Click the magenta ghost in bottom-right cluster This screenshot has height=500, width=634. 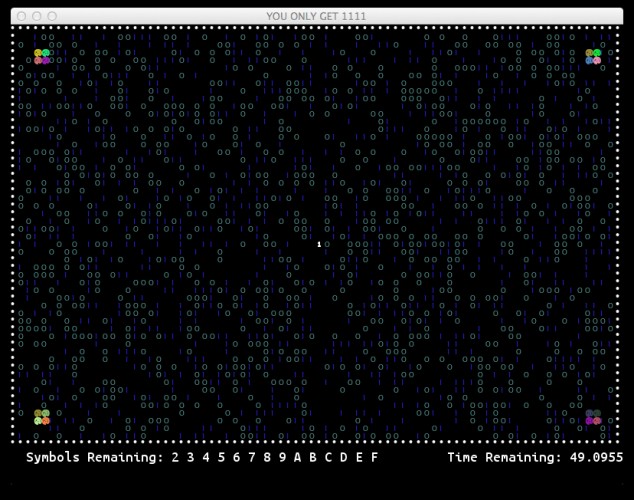click(589, 421)
